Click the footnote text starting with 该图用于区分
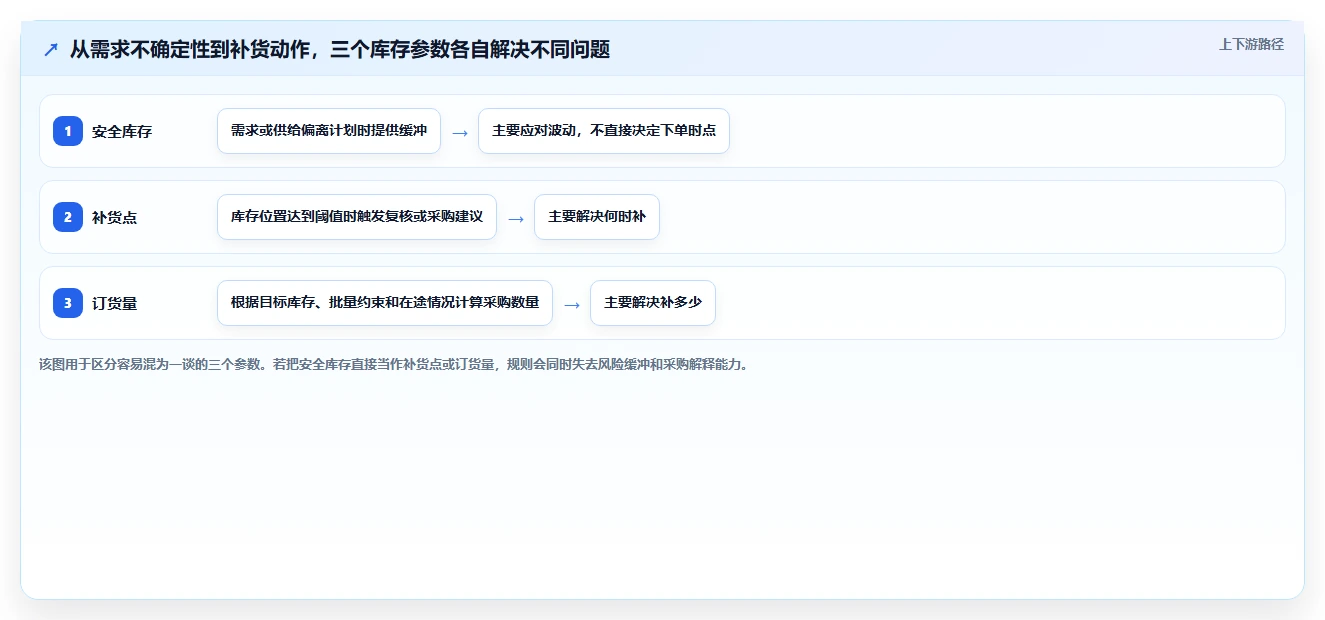The height and width of the screenshot is (620, 1325). tap(393, 364)
